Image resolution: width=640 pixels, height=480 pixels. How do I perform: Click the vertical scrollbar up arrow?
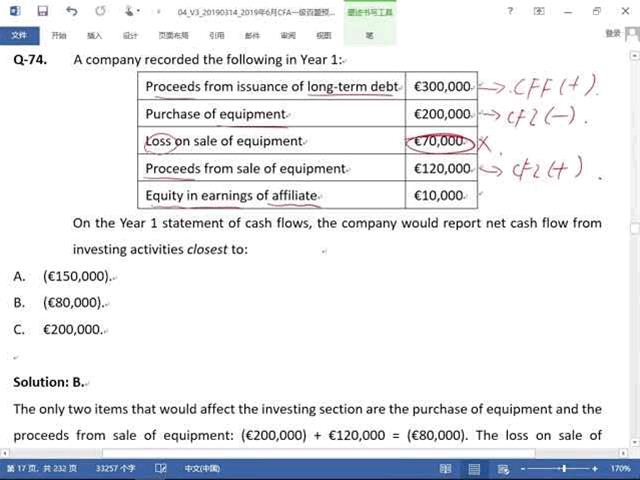(x=635, y=55)
